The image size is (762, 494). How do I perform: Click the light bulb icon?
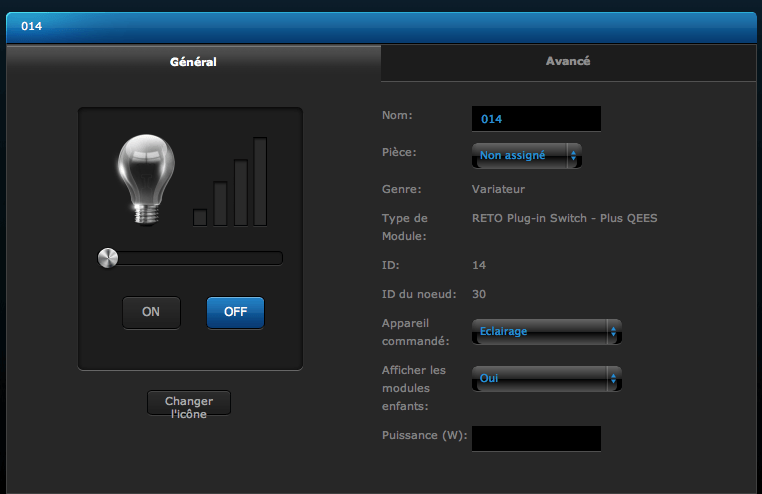click(146, 180)
